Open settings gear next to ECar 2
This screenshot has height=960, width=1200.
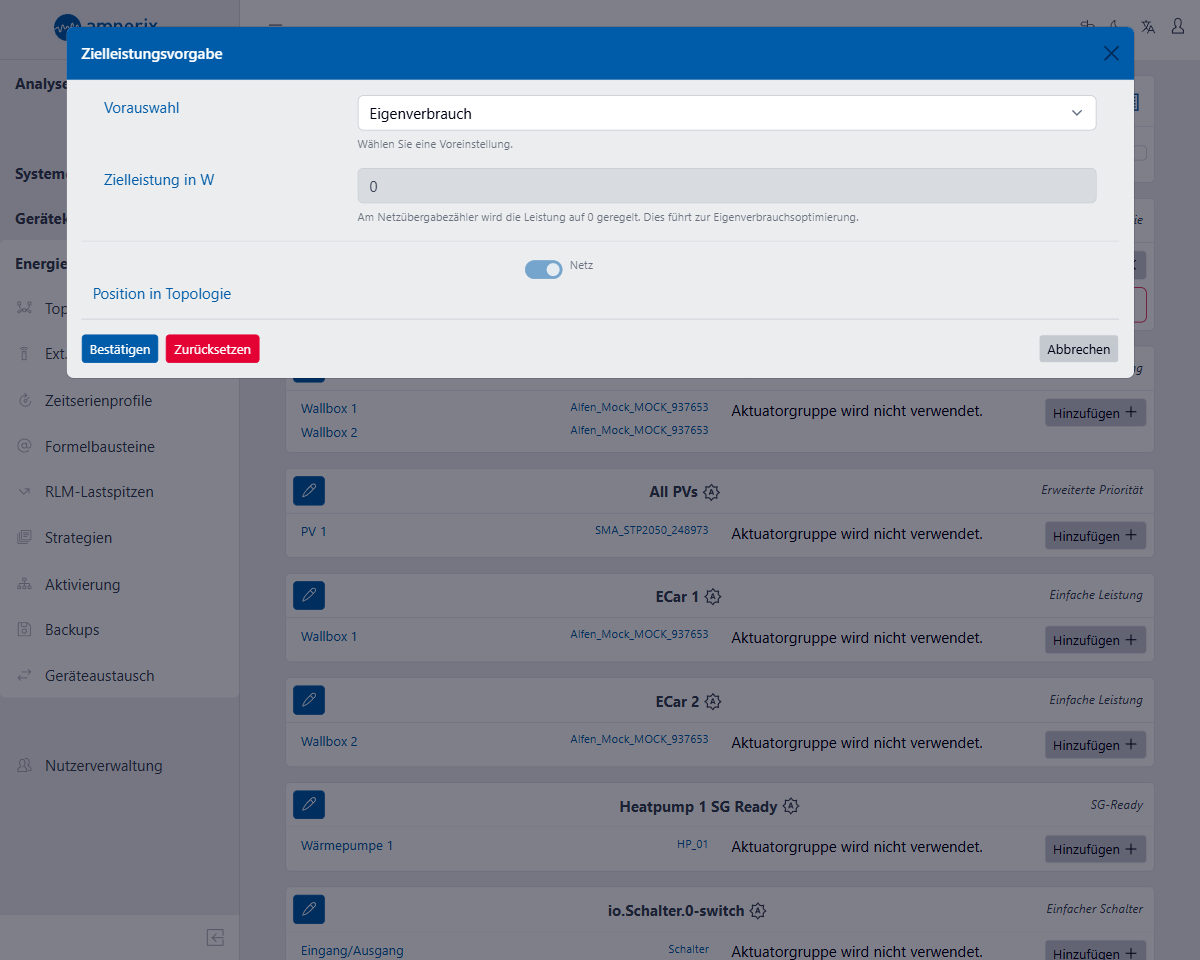tap(712, 701)
